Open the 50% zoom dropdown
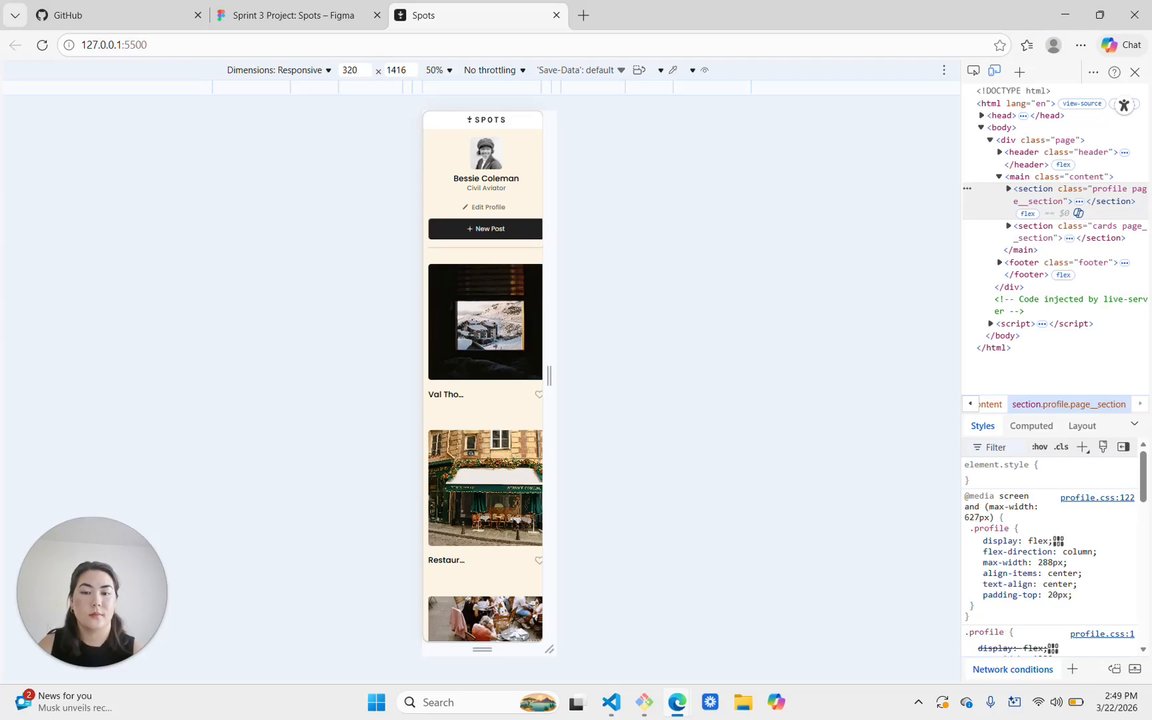Image resolution: width=1152 pixels, height=720 pixels. pyautogui.click(x=439, y=70)
